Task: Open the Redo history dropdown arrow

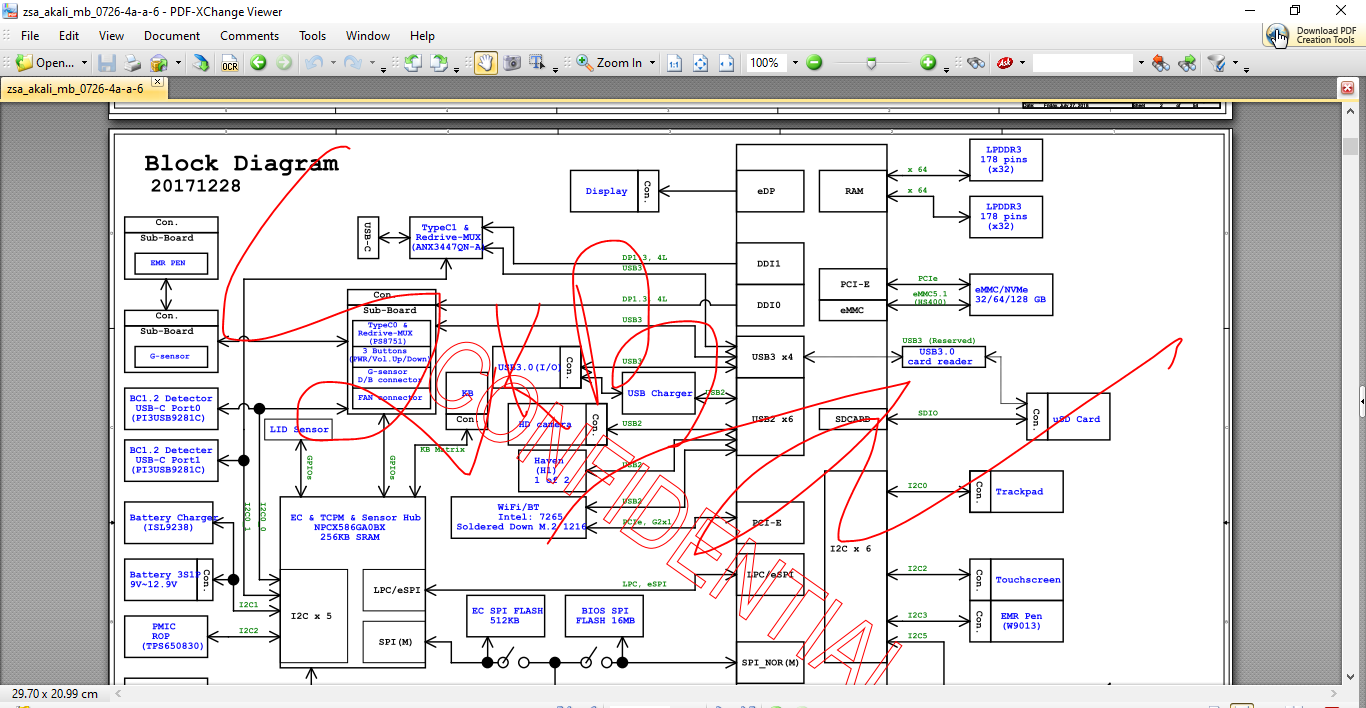Action: pyautogui.click(x=371, y=63)
